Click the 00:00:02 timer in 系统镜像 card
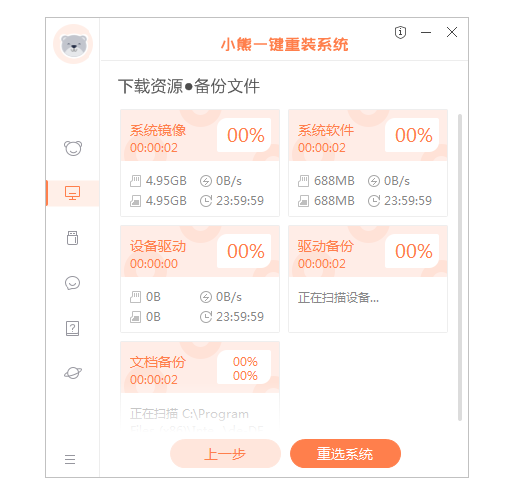523x488 pixels. [154, 148]
